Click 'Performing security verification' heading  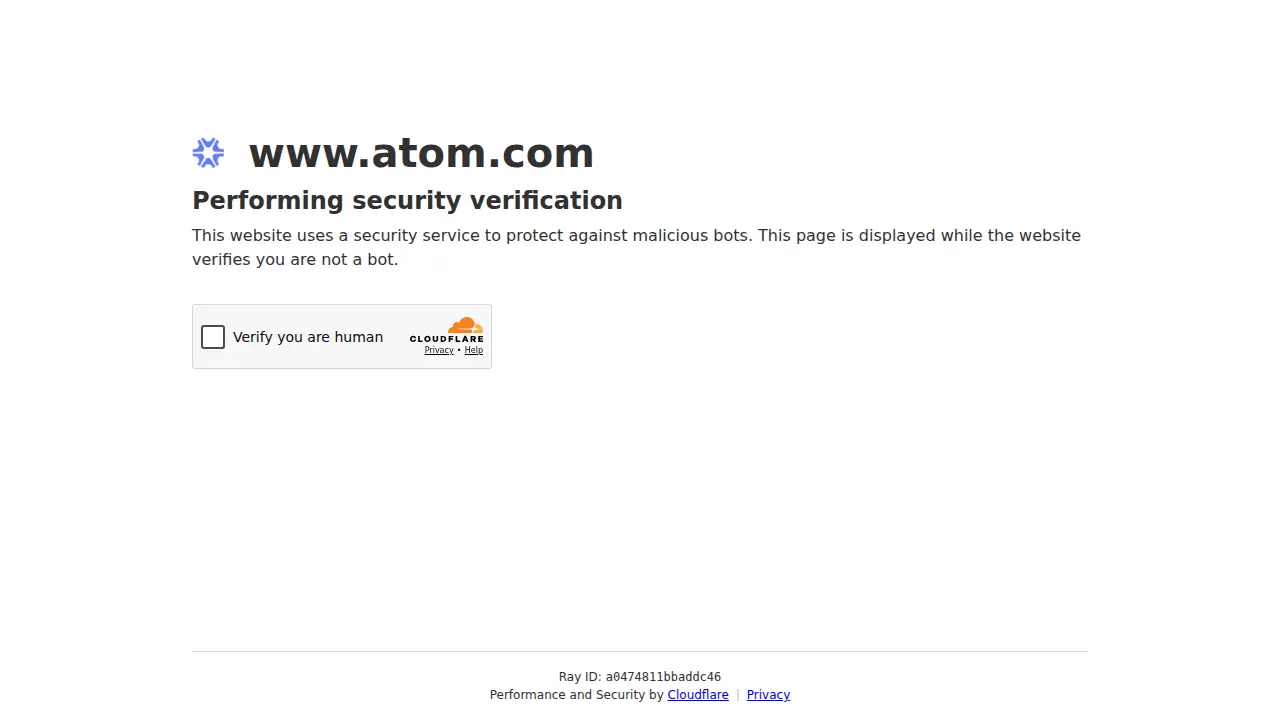pos(407,200)
